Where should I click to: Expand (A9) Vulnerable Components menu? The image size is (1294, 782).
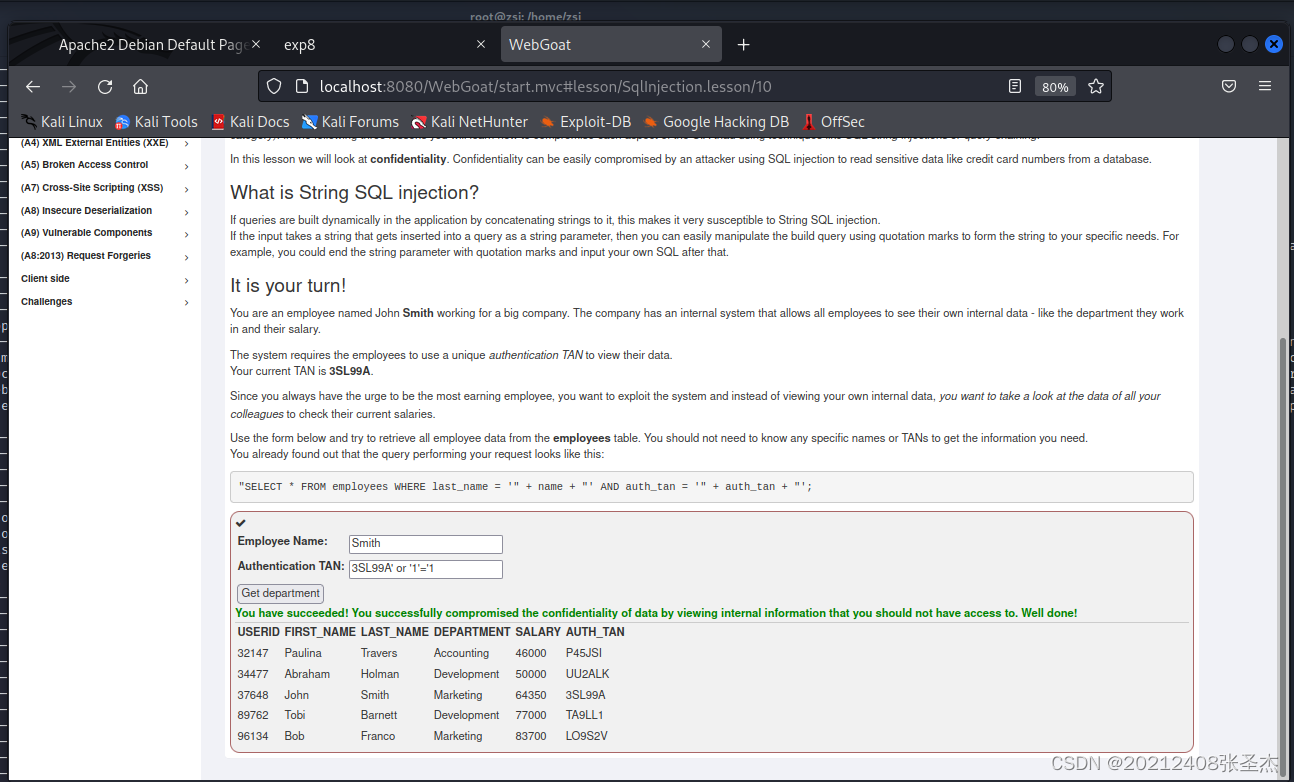[105, 233]
